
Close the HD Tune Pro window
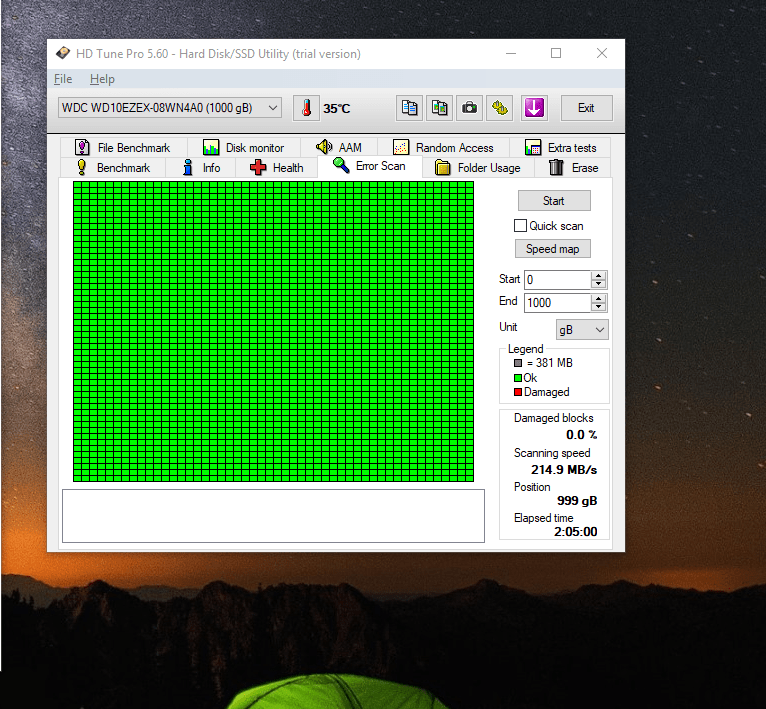click(602, 53)
